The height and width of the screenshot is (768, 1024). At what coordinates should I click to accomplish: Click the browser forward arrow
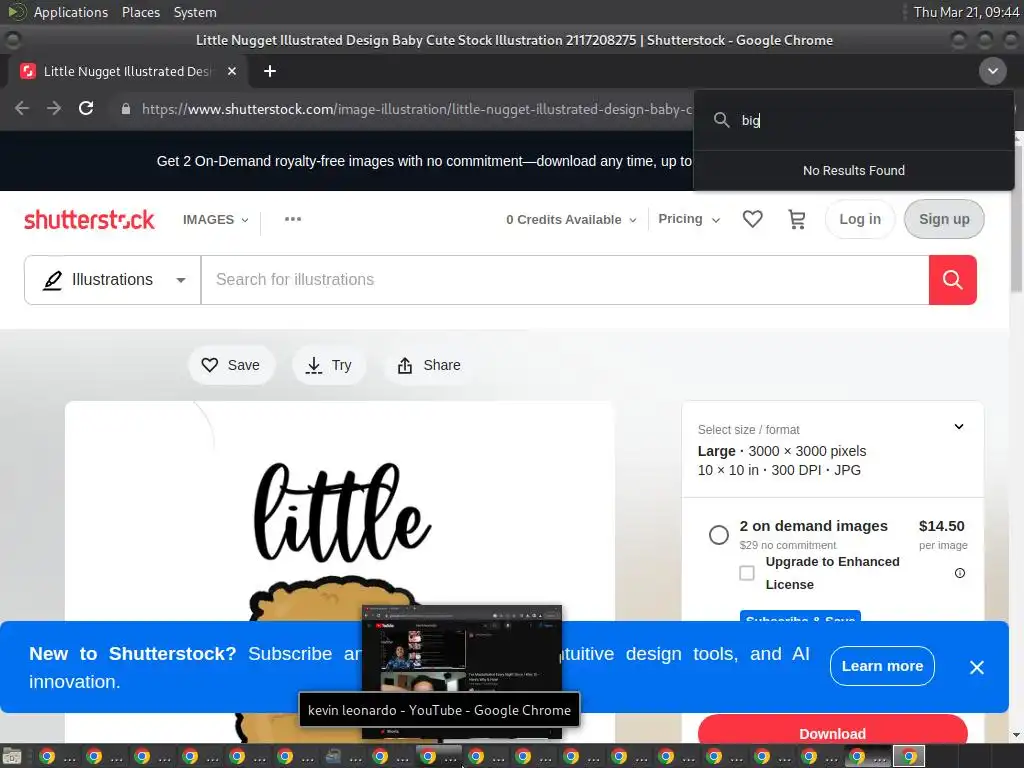(x=54, y=108)
